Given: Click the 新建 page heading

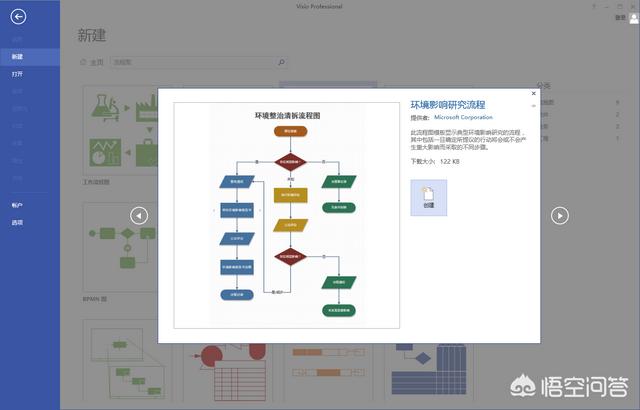Looking at the screenshot, I should pyautogui.click(x=92, y=35).
